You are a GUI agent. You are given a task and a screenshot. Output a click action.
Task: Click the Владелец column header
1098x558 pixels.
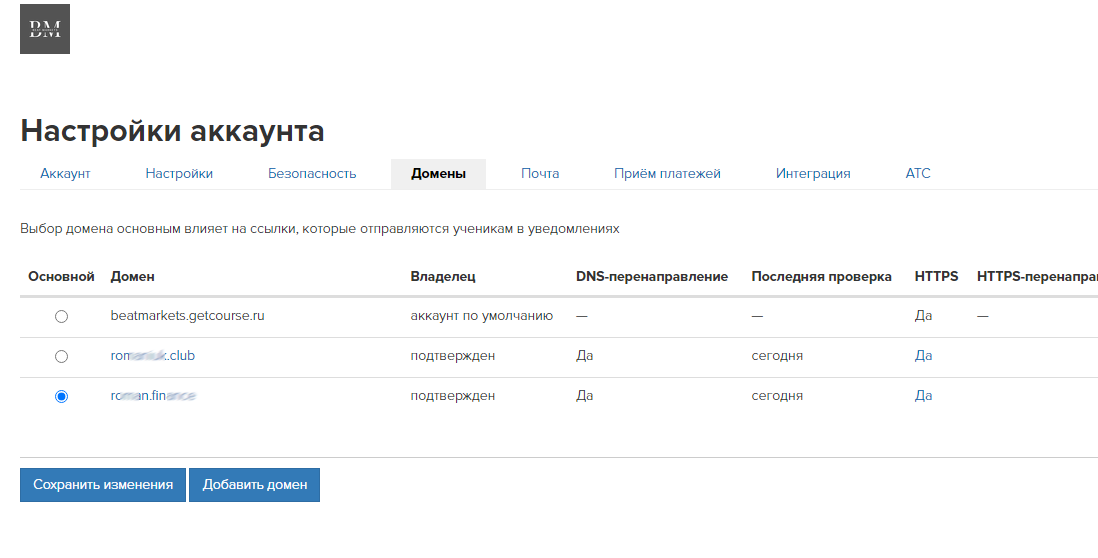(443, 277)
